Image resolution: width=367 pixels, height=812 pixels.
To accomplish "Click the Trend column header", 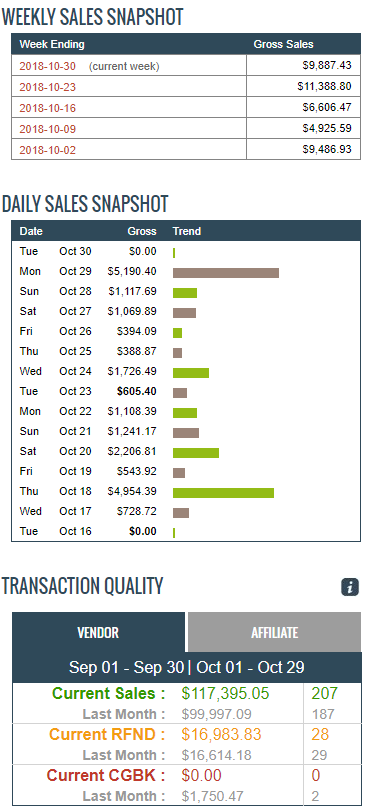I will (187, 231).
